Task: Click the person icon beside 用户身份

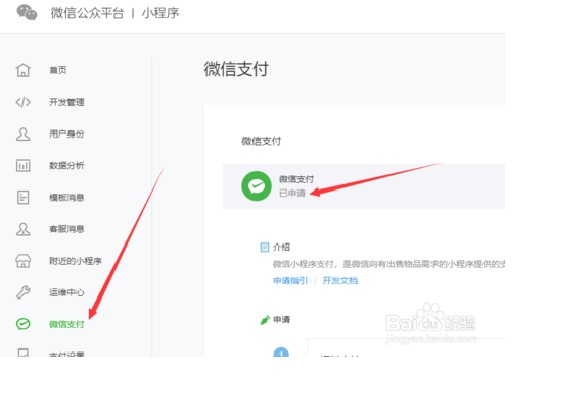Action: pos(23,134)
